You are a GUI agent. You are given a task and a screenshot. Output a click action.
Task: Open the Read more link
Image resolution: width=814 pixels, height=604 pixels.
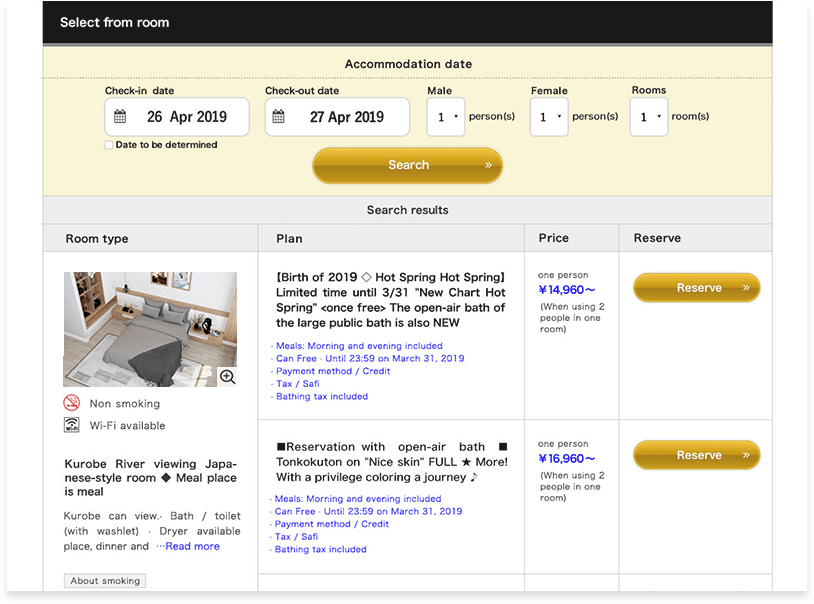coord(192,546)
